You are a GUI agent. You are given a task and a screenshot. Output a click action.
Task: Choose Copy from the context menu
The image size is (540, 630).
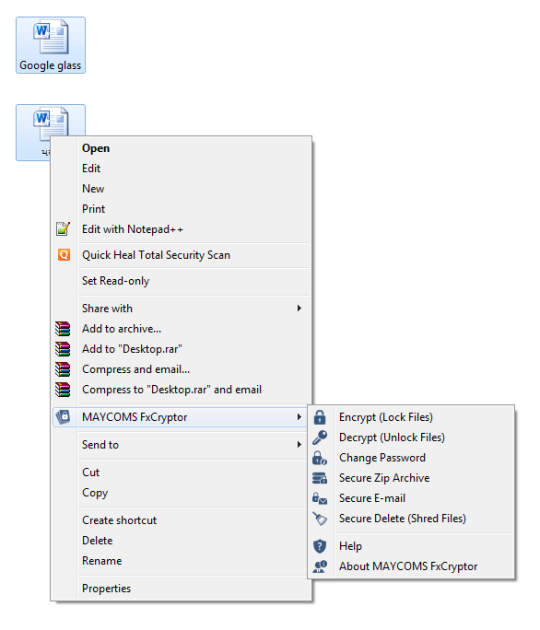click(x=182, y=493)
